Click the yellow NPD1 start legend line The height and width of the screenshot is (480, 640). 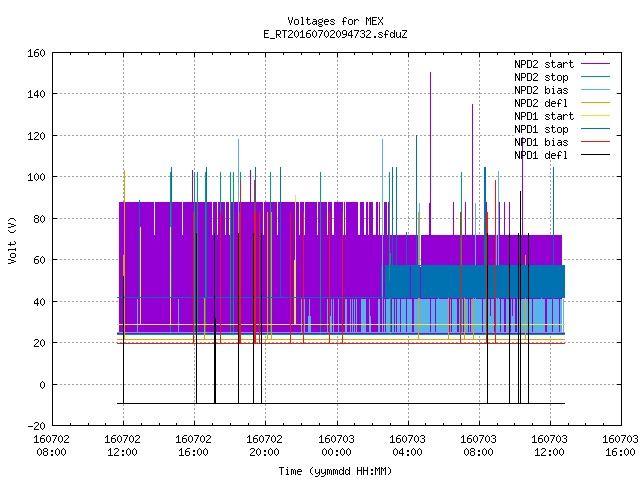595,116
